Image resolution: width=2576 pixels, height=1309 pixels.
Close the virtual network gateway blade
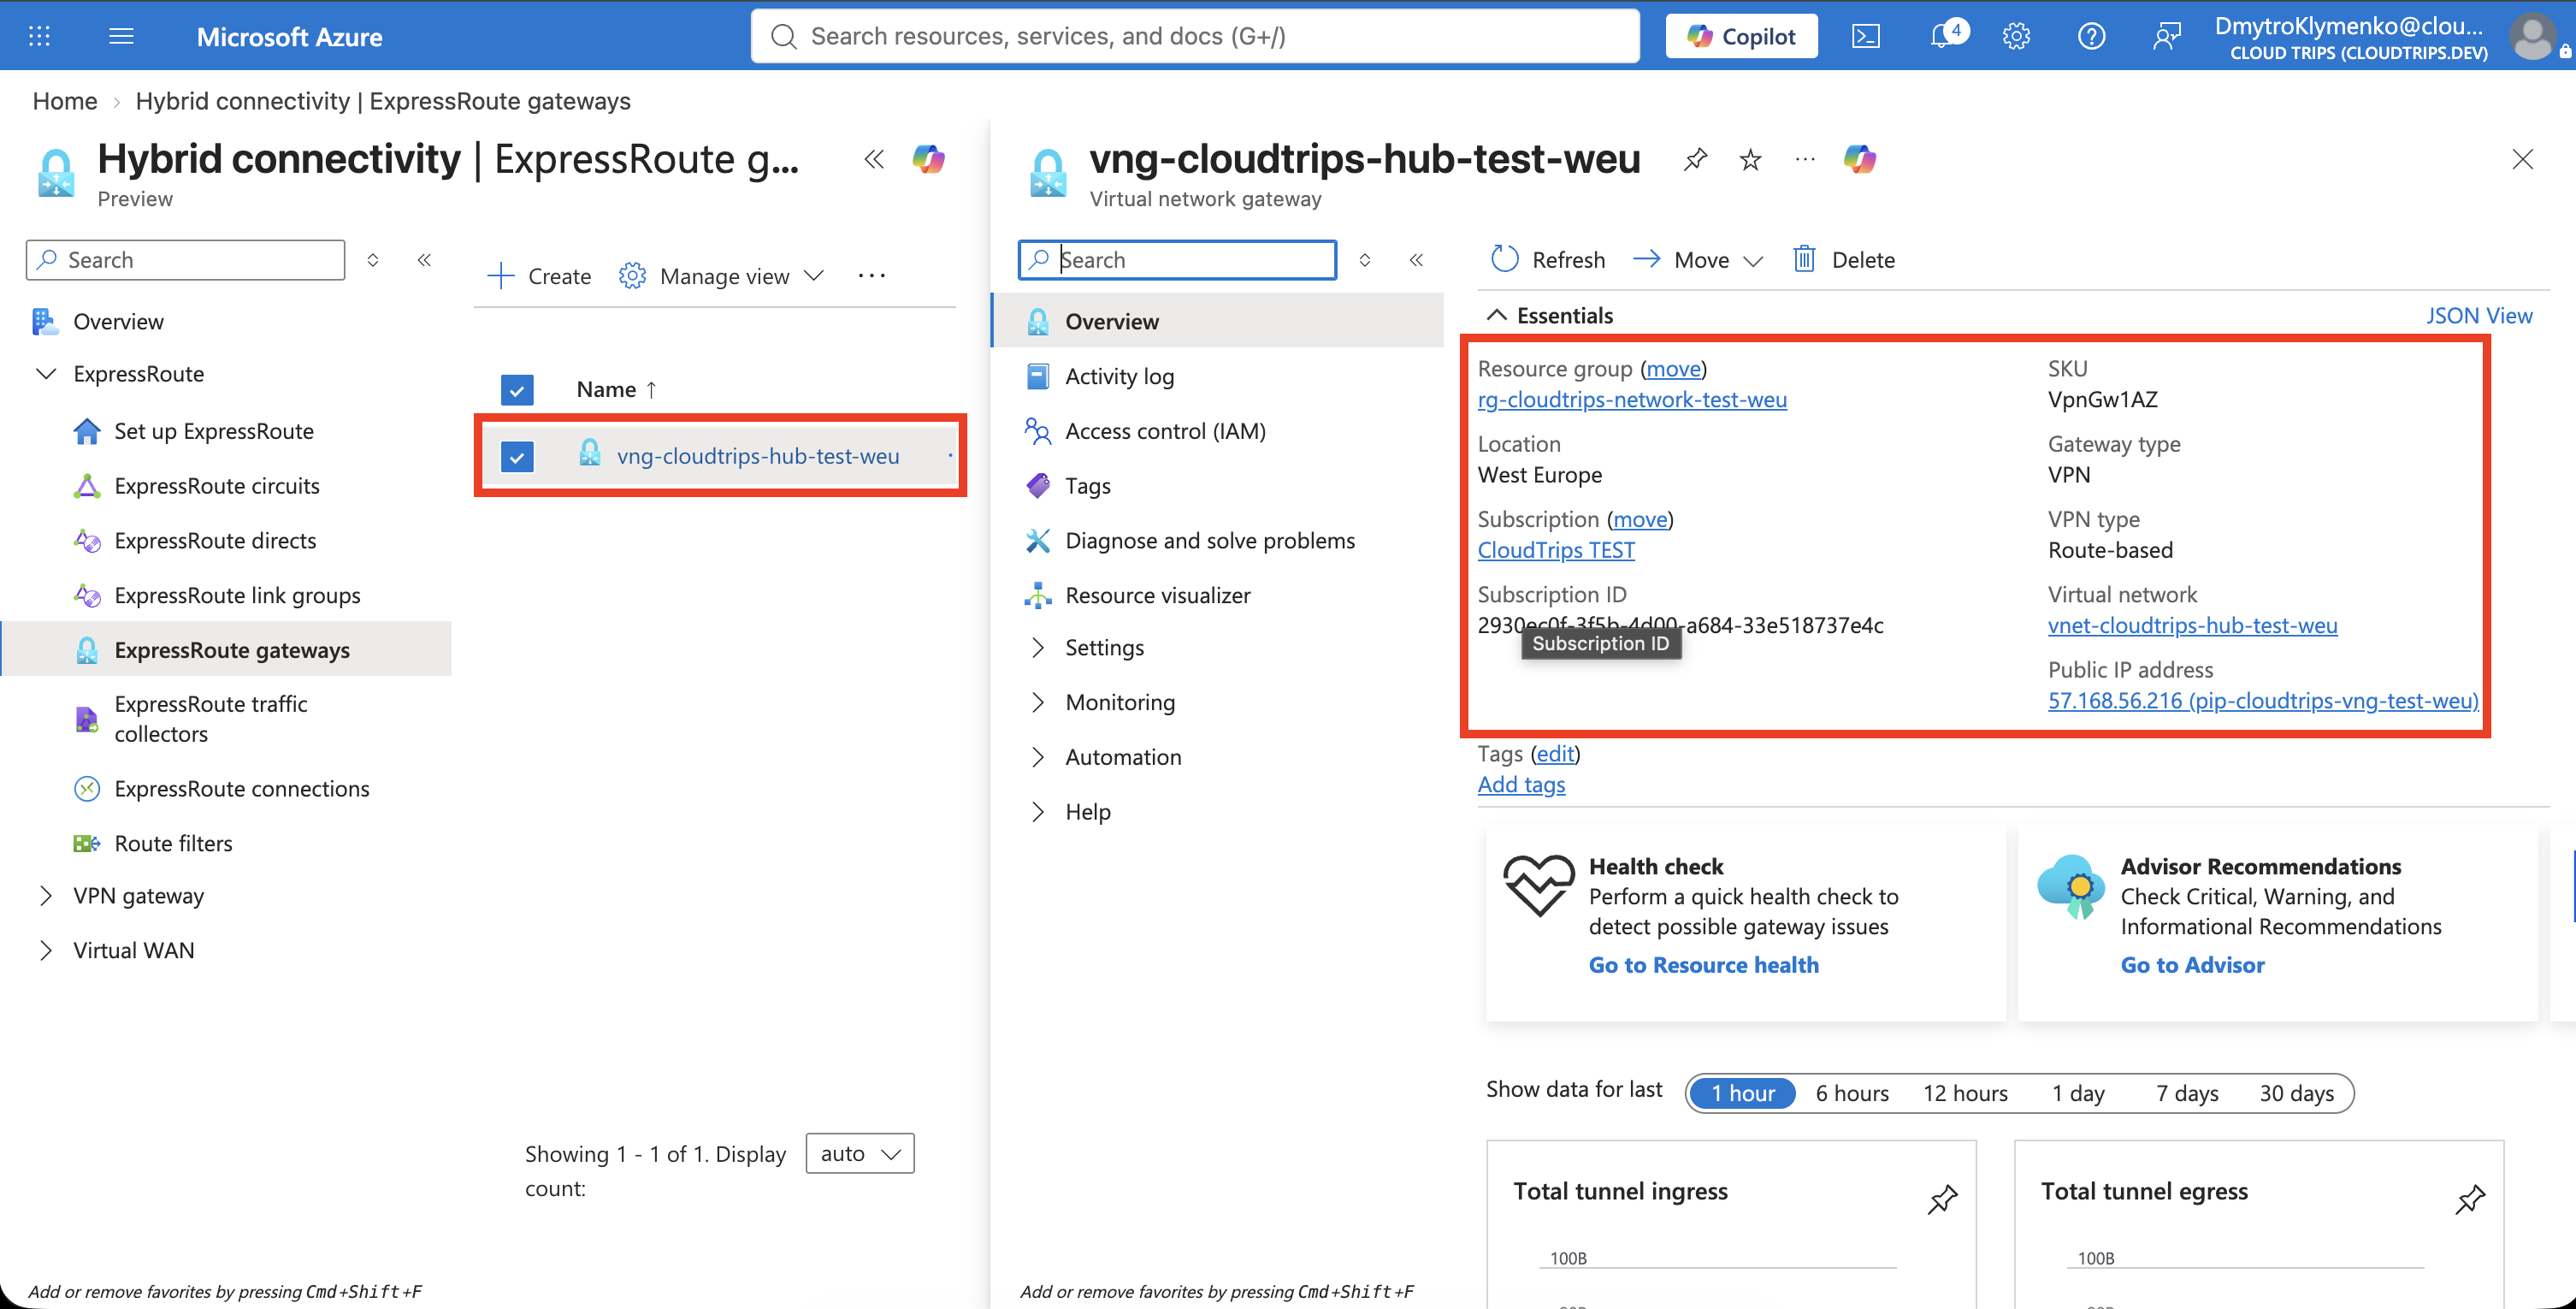pyautogui.click(x=2522, y=159)
